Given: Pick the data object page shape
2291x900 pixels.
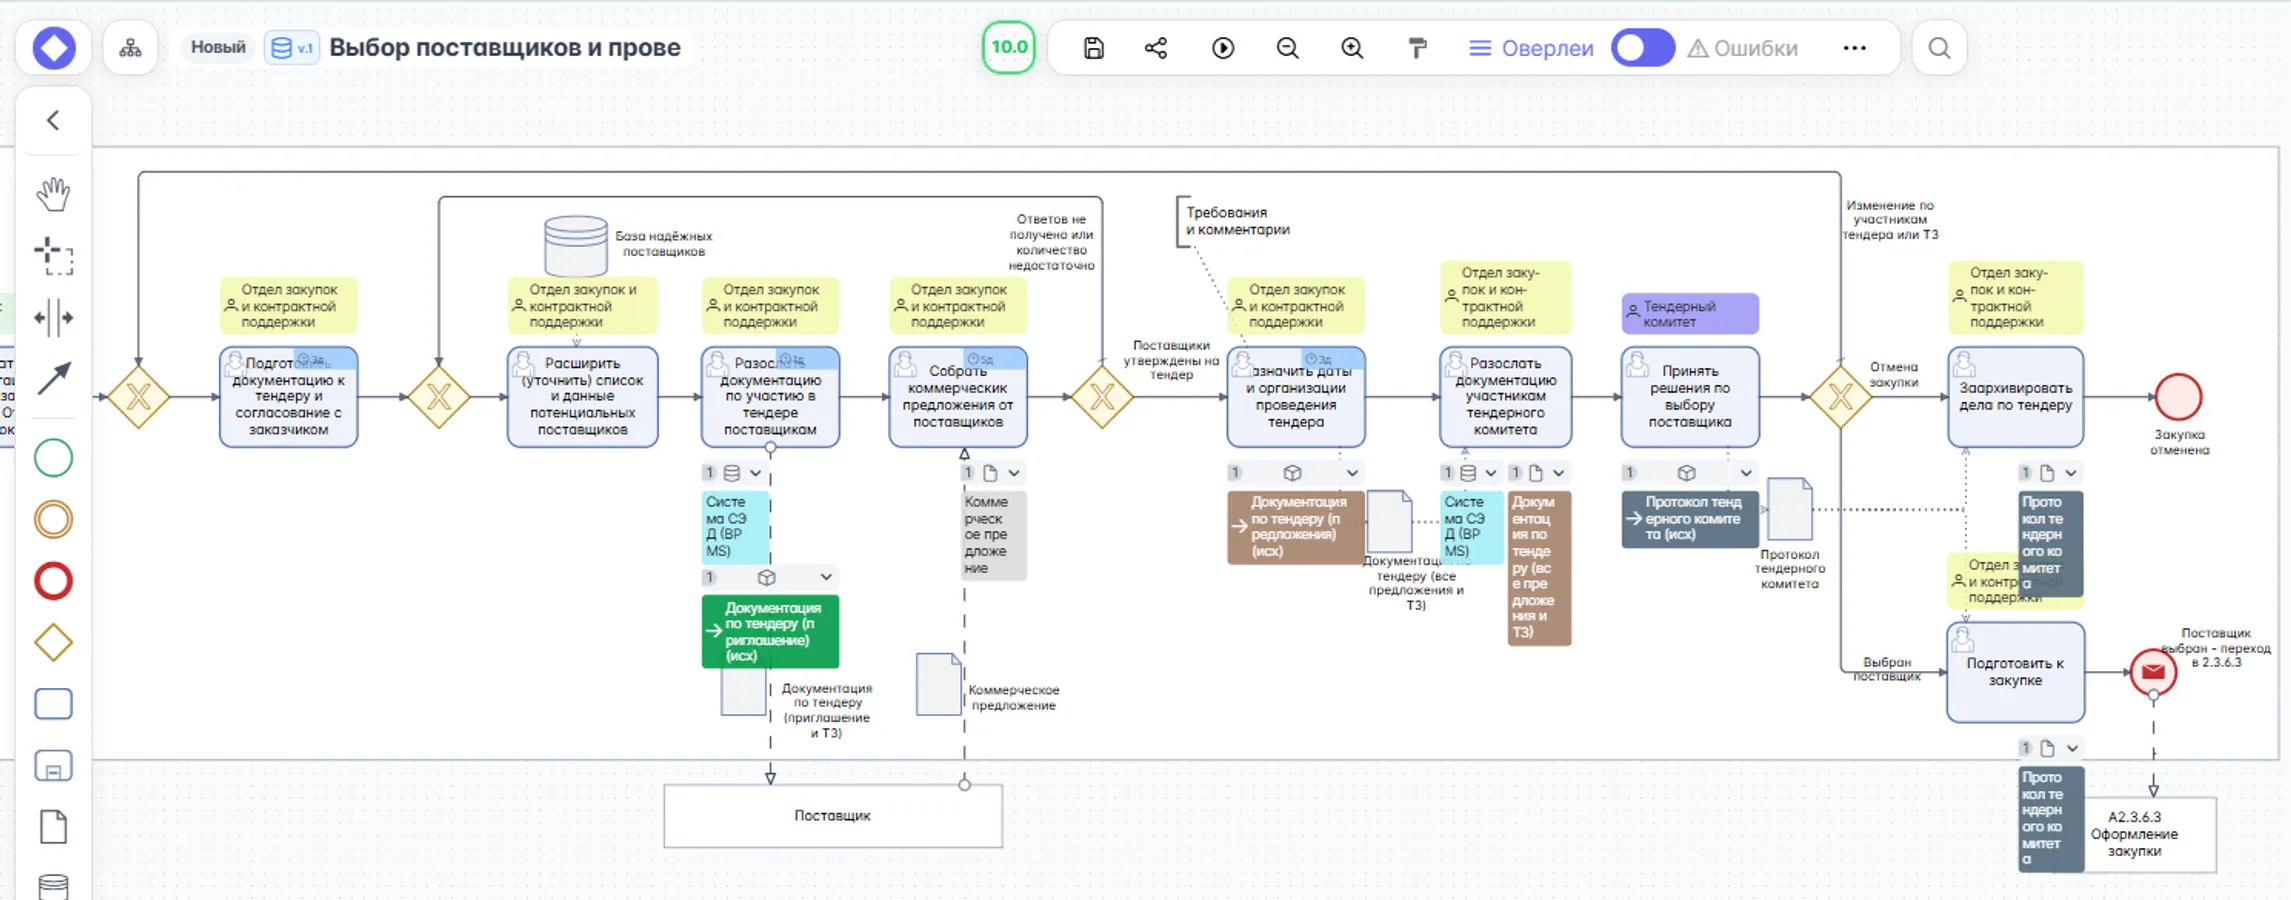Looking at the screenshot, I should [x=54, y=828].
